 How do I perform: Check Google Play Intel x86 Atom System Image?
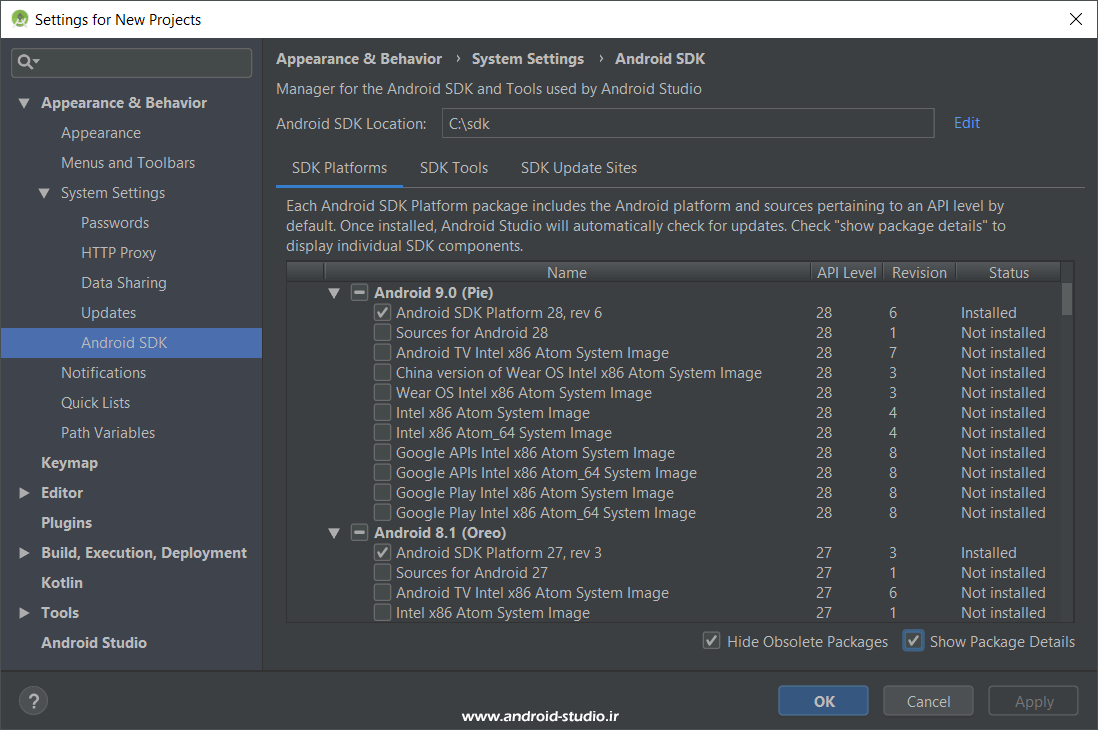tap(382, 493)
